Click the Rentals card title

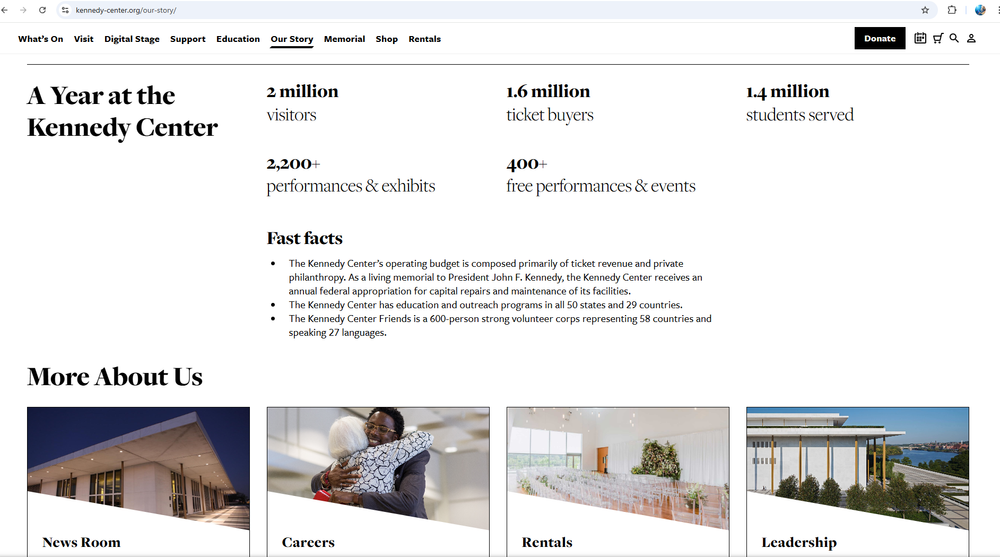coord(547,542)
